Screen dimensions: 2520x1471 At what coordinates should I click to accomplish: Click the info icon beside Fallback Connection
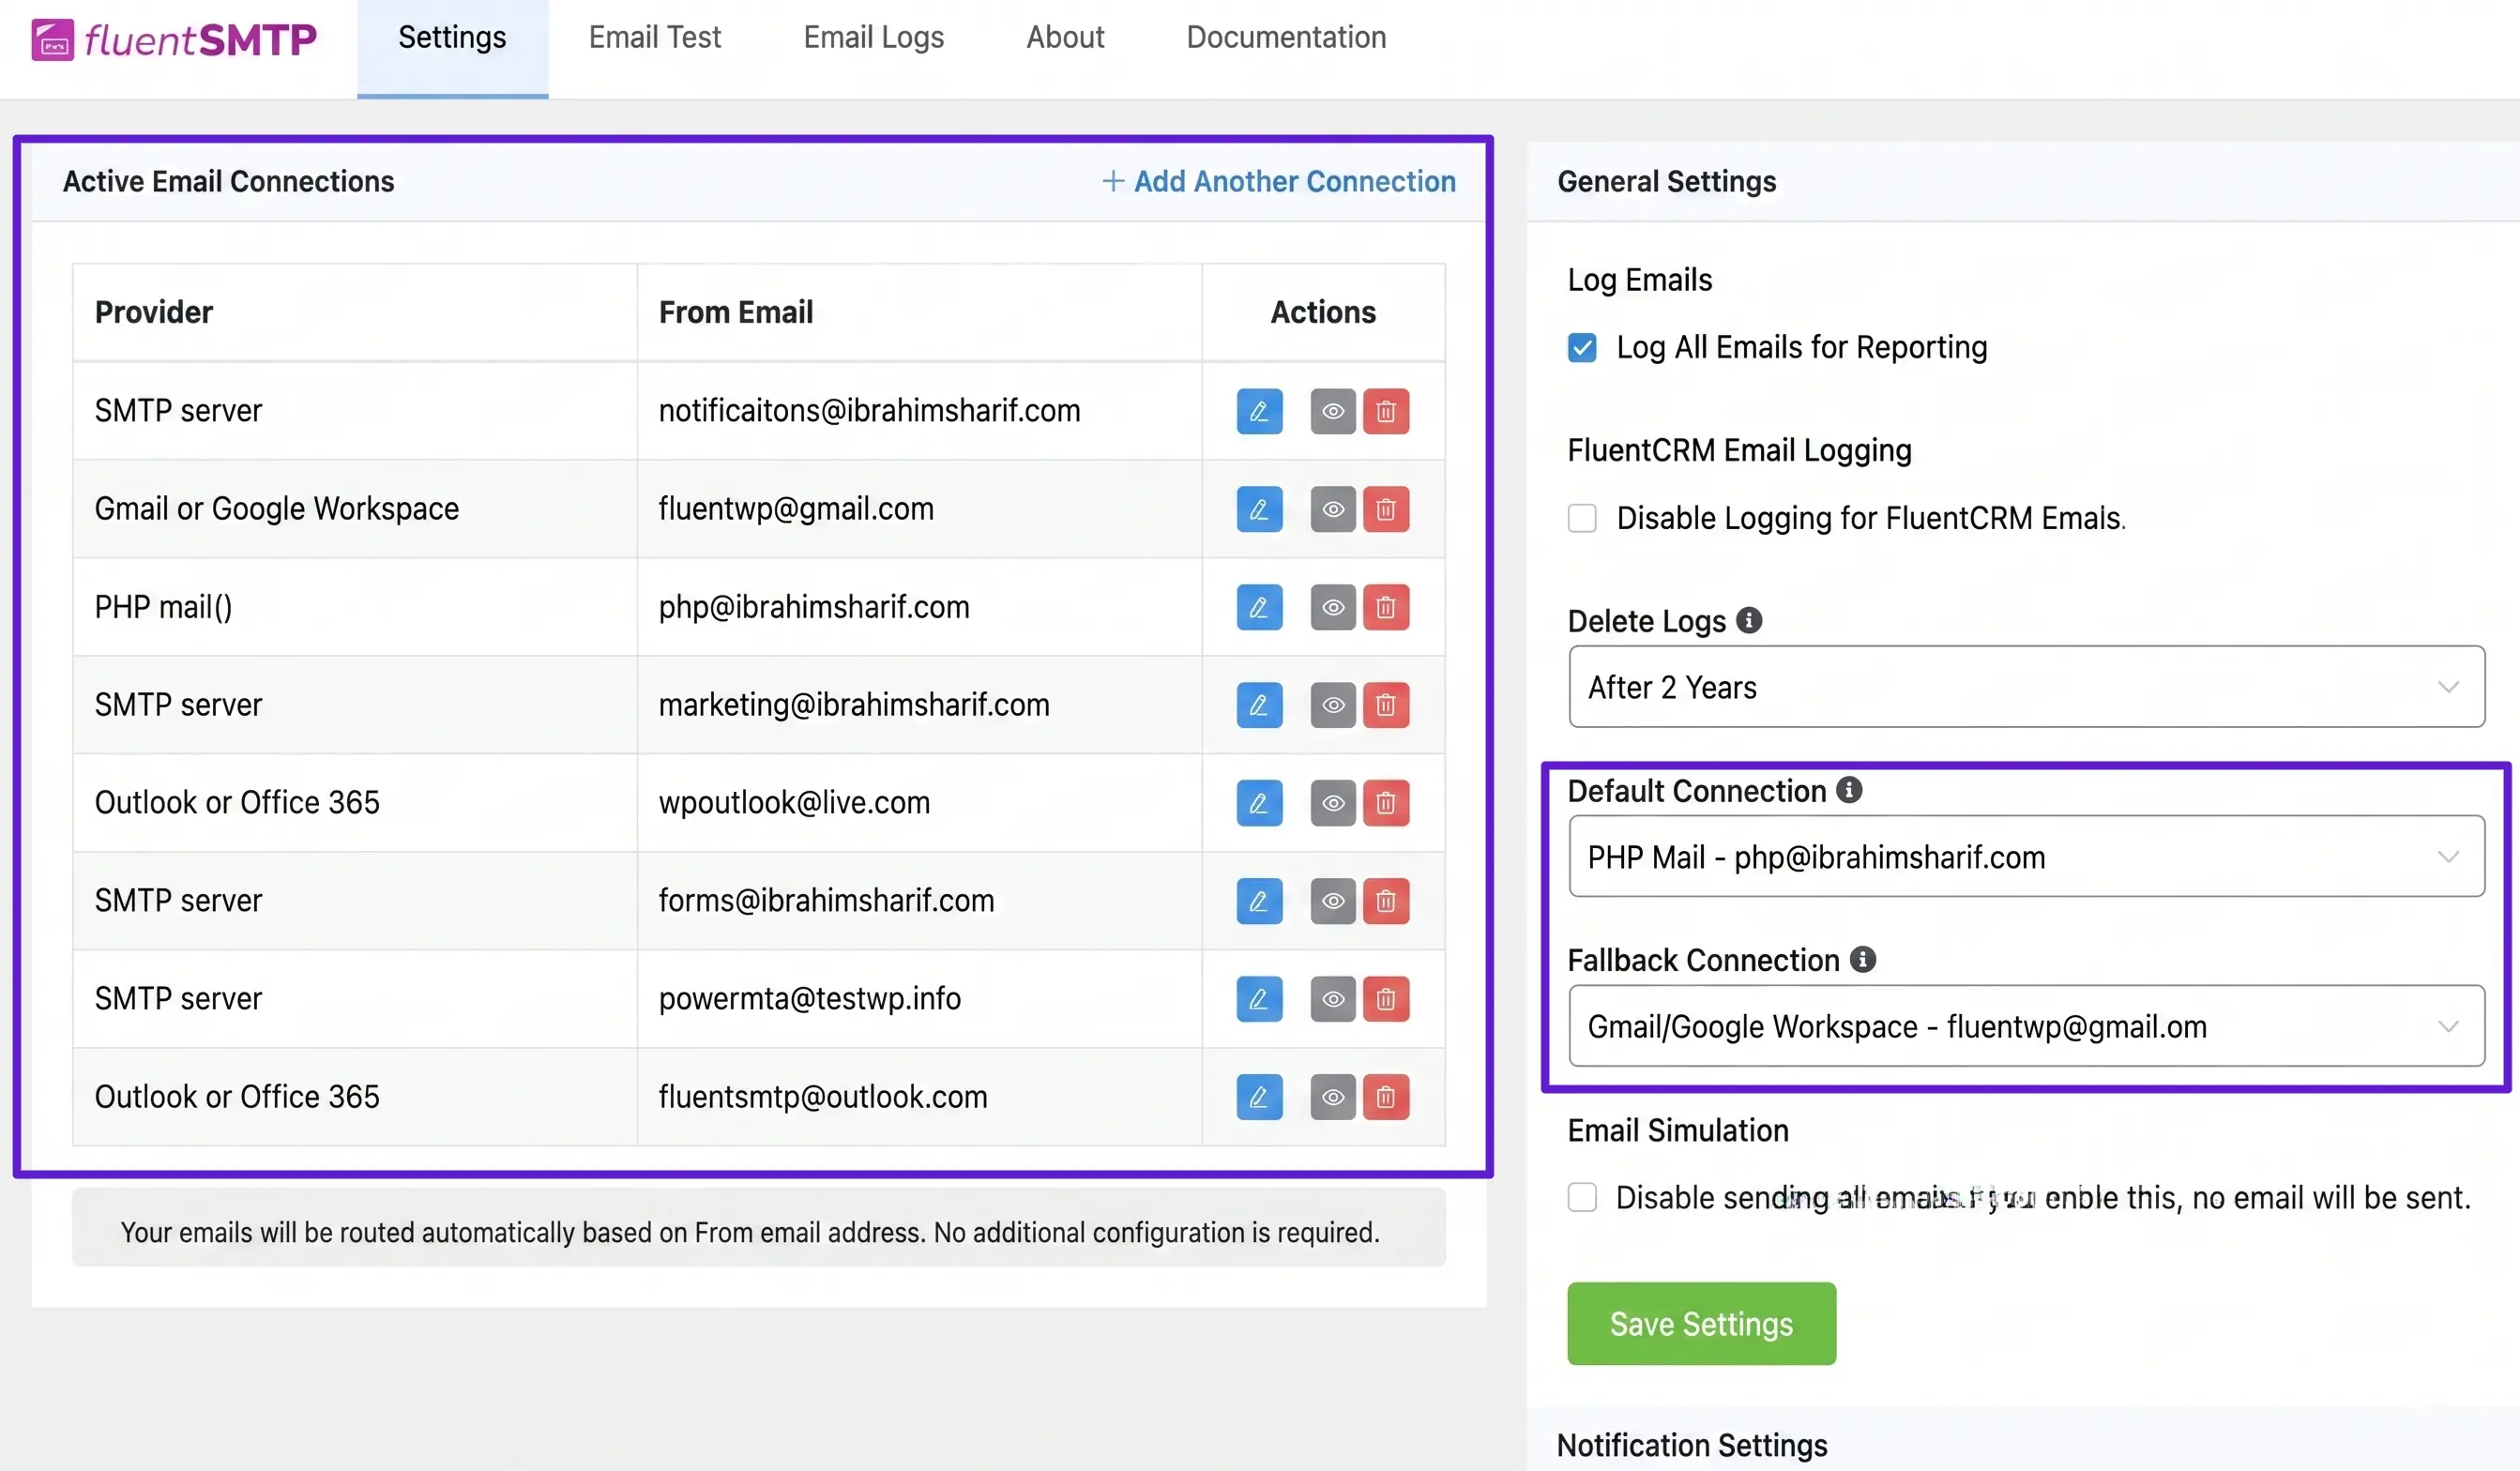pos(1862,959)
